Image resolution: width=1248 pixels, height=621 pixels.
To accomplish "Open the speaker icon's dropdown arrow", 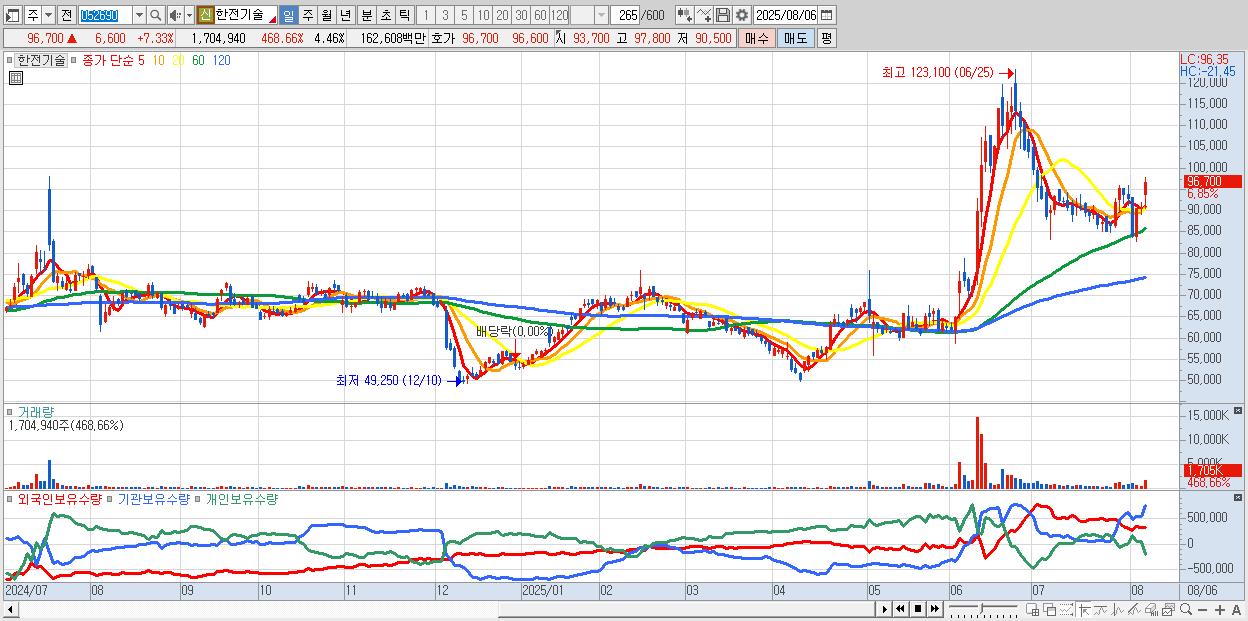I will tap(189, 15).
